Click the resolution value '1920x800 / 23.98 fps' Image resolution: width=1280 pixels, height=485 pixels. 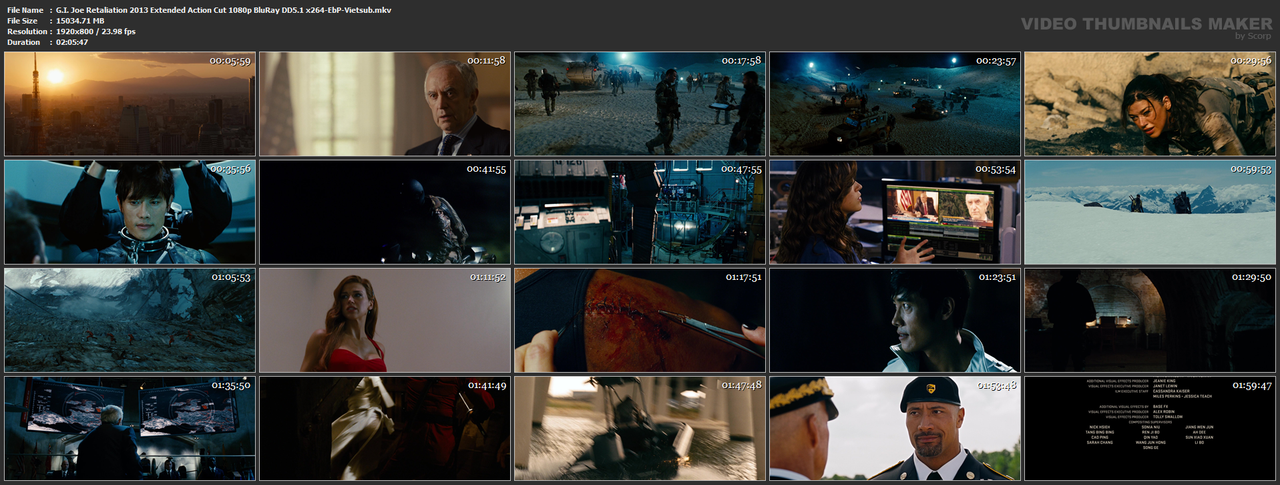[96, 31]
